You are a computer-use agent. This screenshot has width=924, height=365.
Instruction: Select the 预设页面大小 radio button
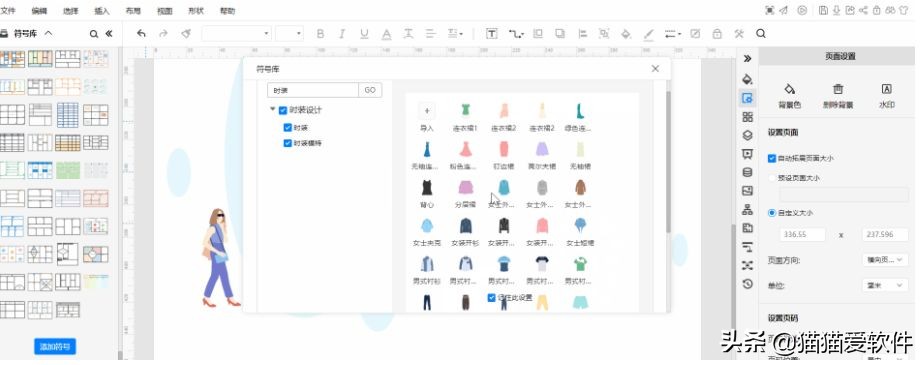(771, 177)
